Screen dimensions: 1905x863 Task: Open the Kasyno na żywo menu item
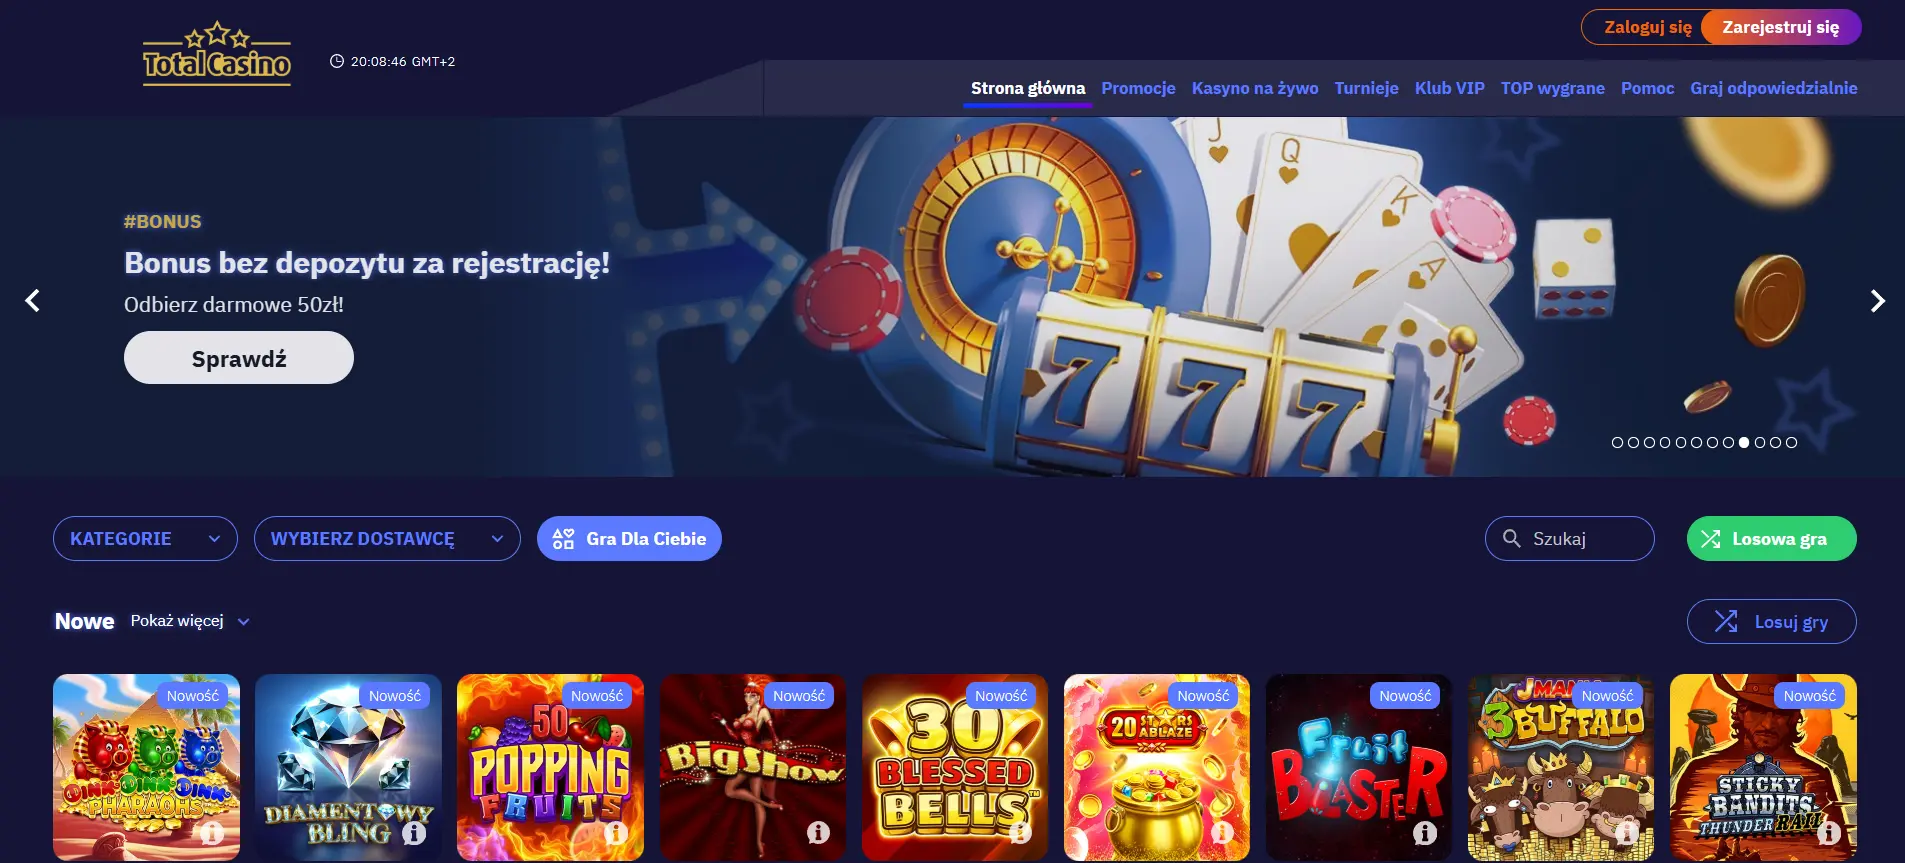click(x=1254, y=88)
